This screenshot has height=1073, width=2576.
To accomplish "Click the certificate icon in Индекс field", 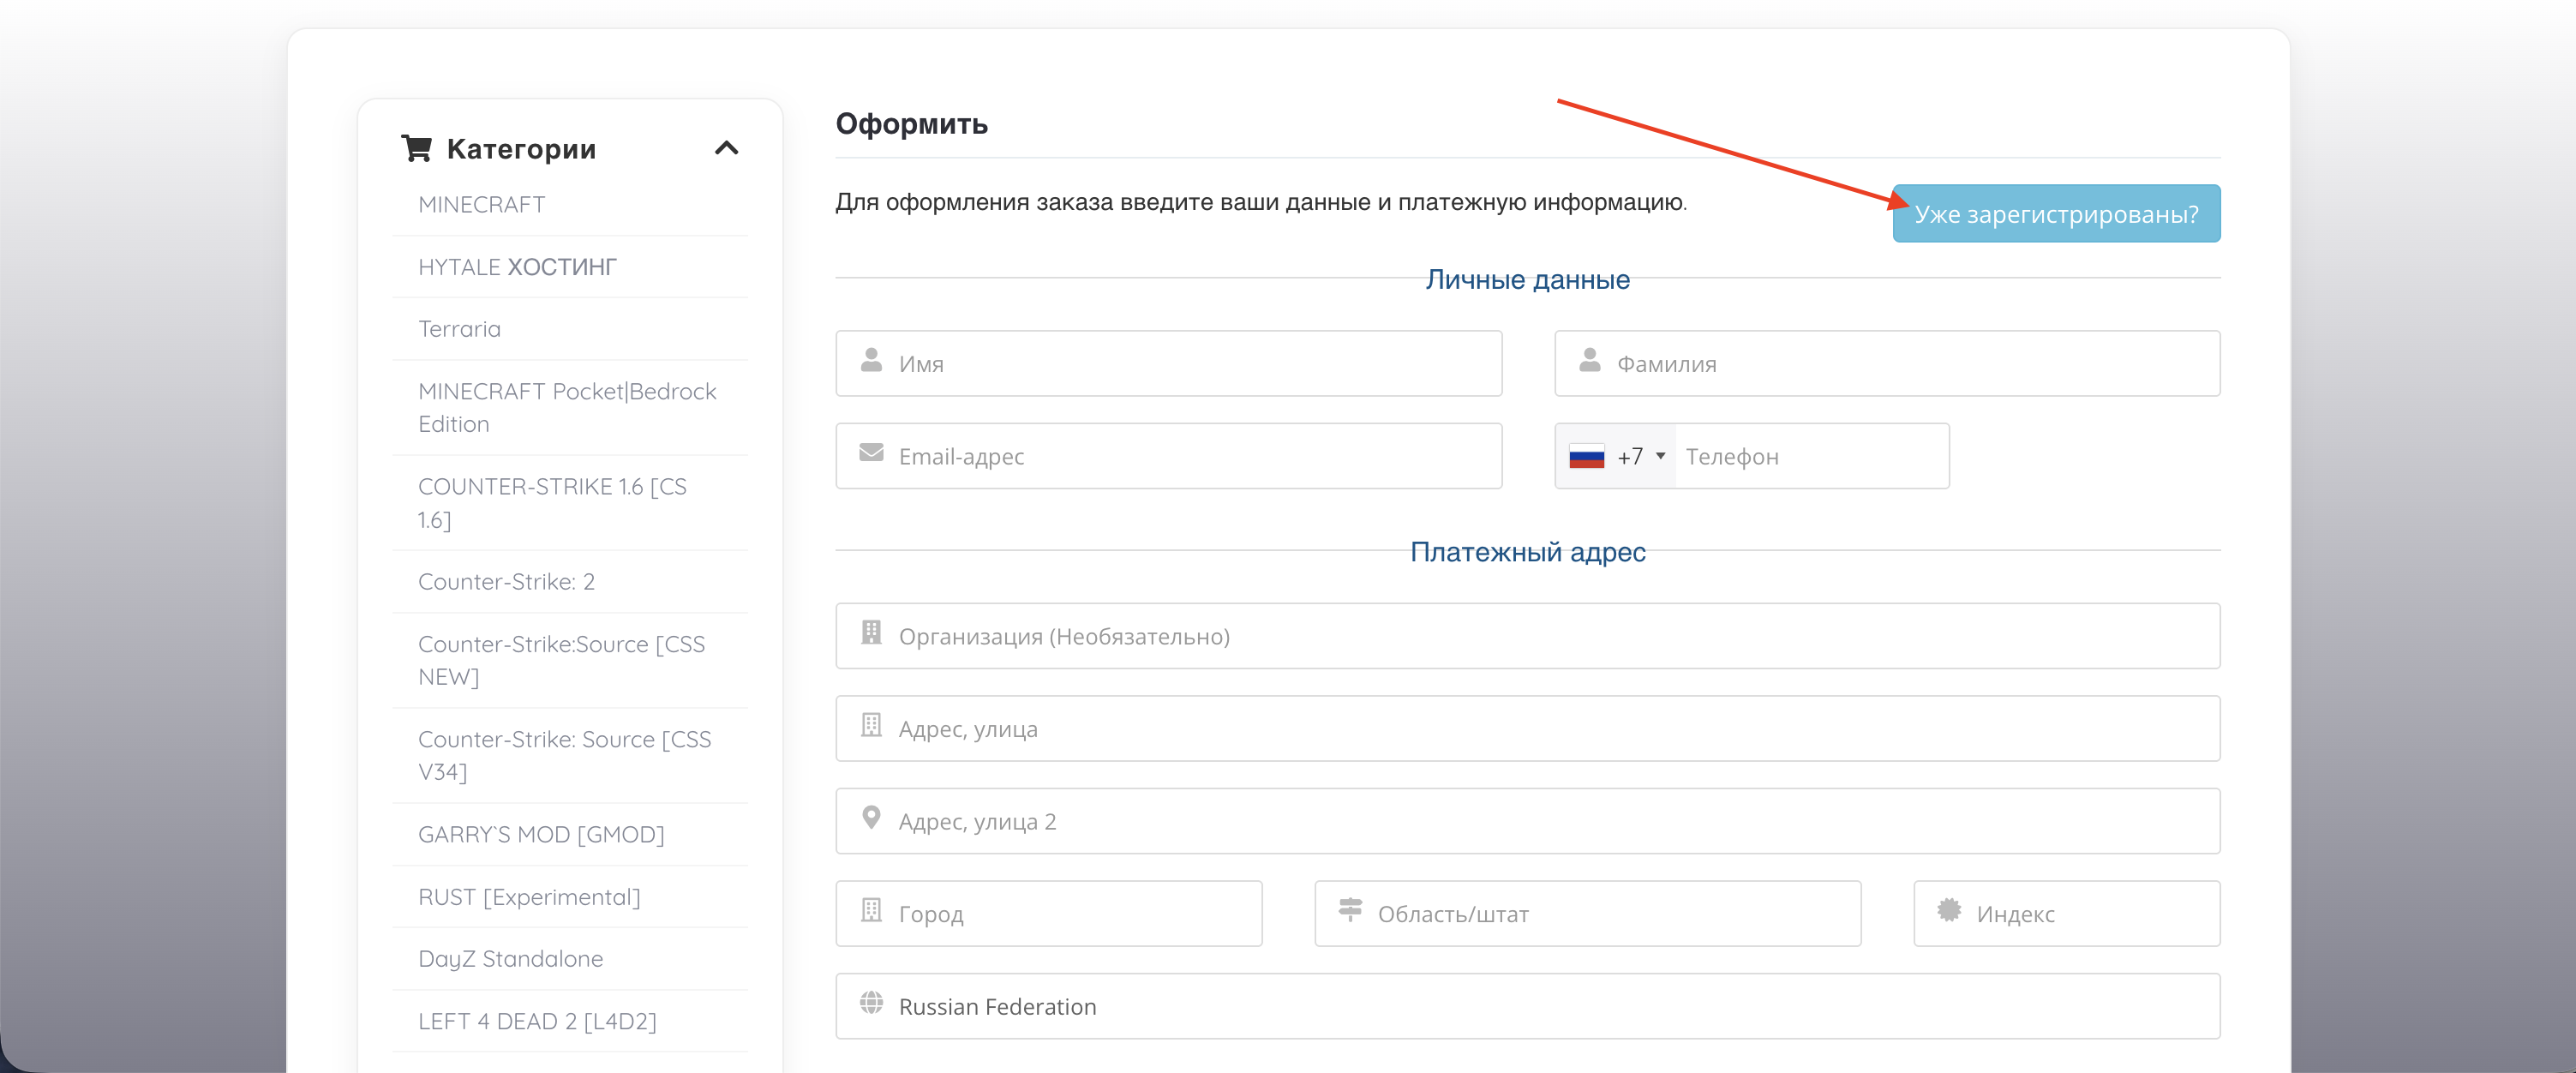I will coord(1948,911).
